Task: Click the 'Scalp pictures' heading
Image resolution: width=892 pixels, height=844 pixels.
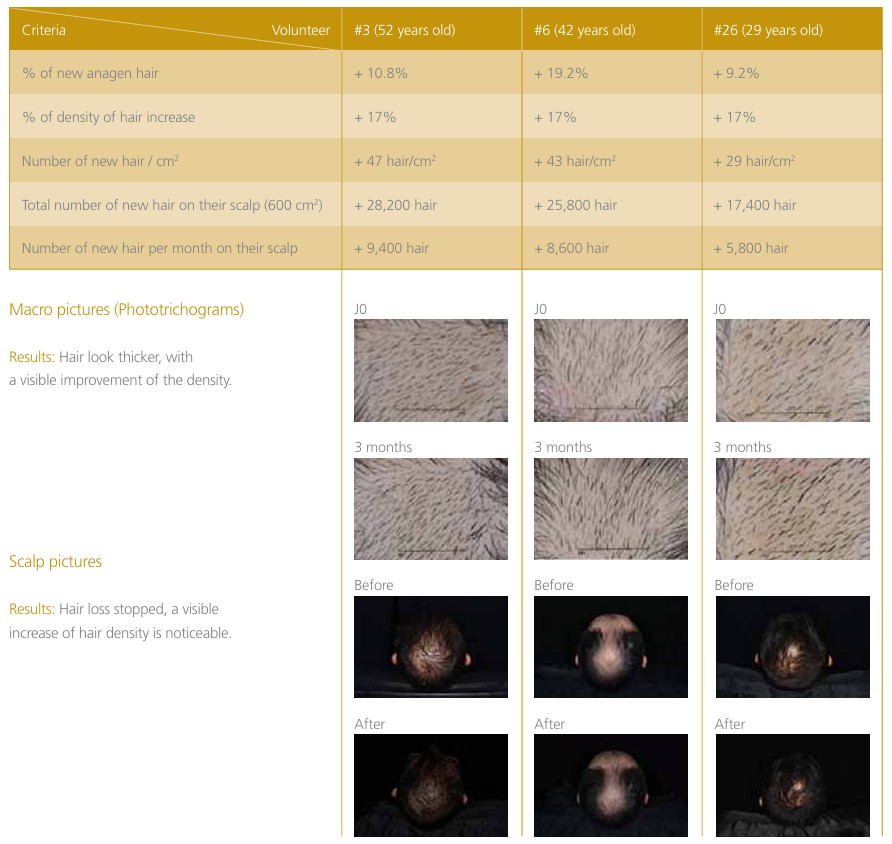Action: 55,562
